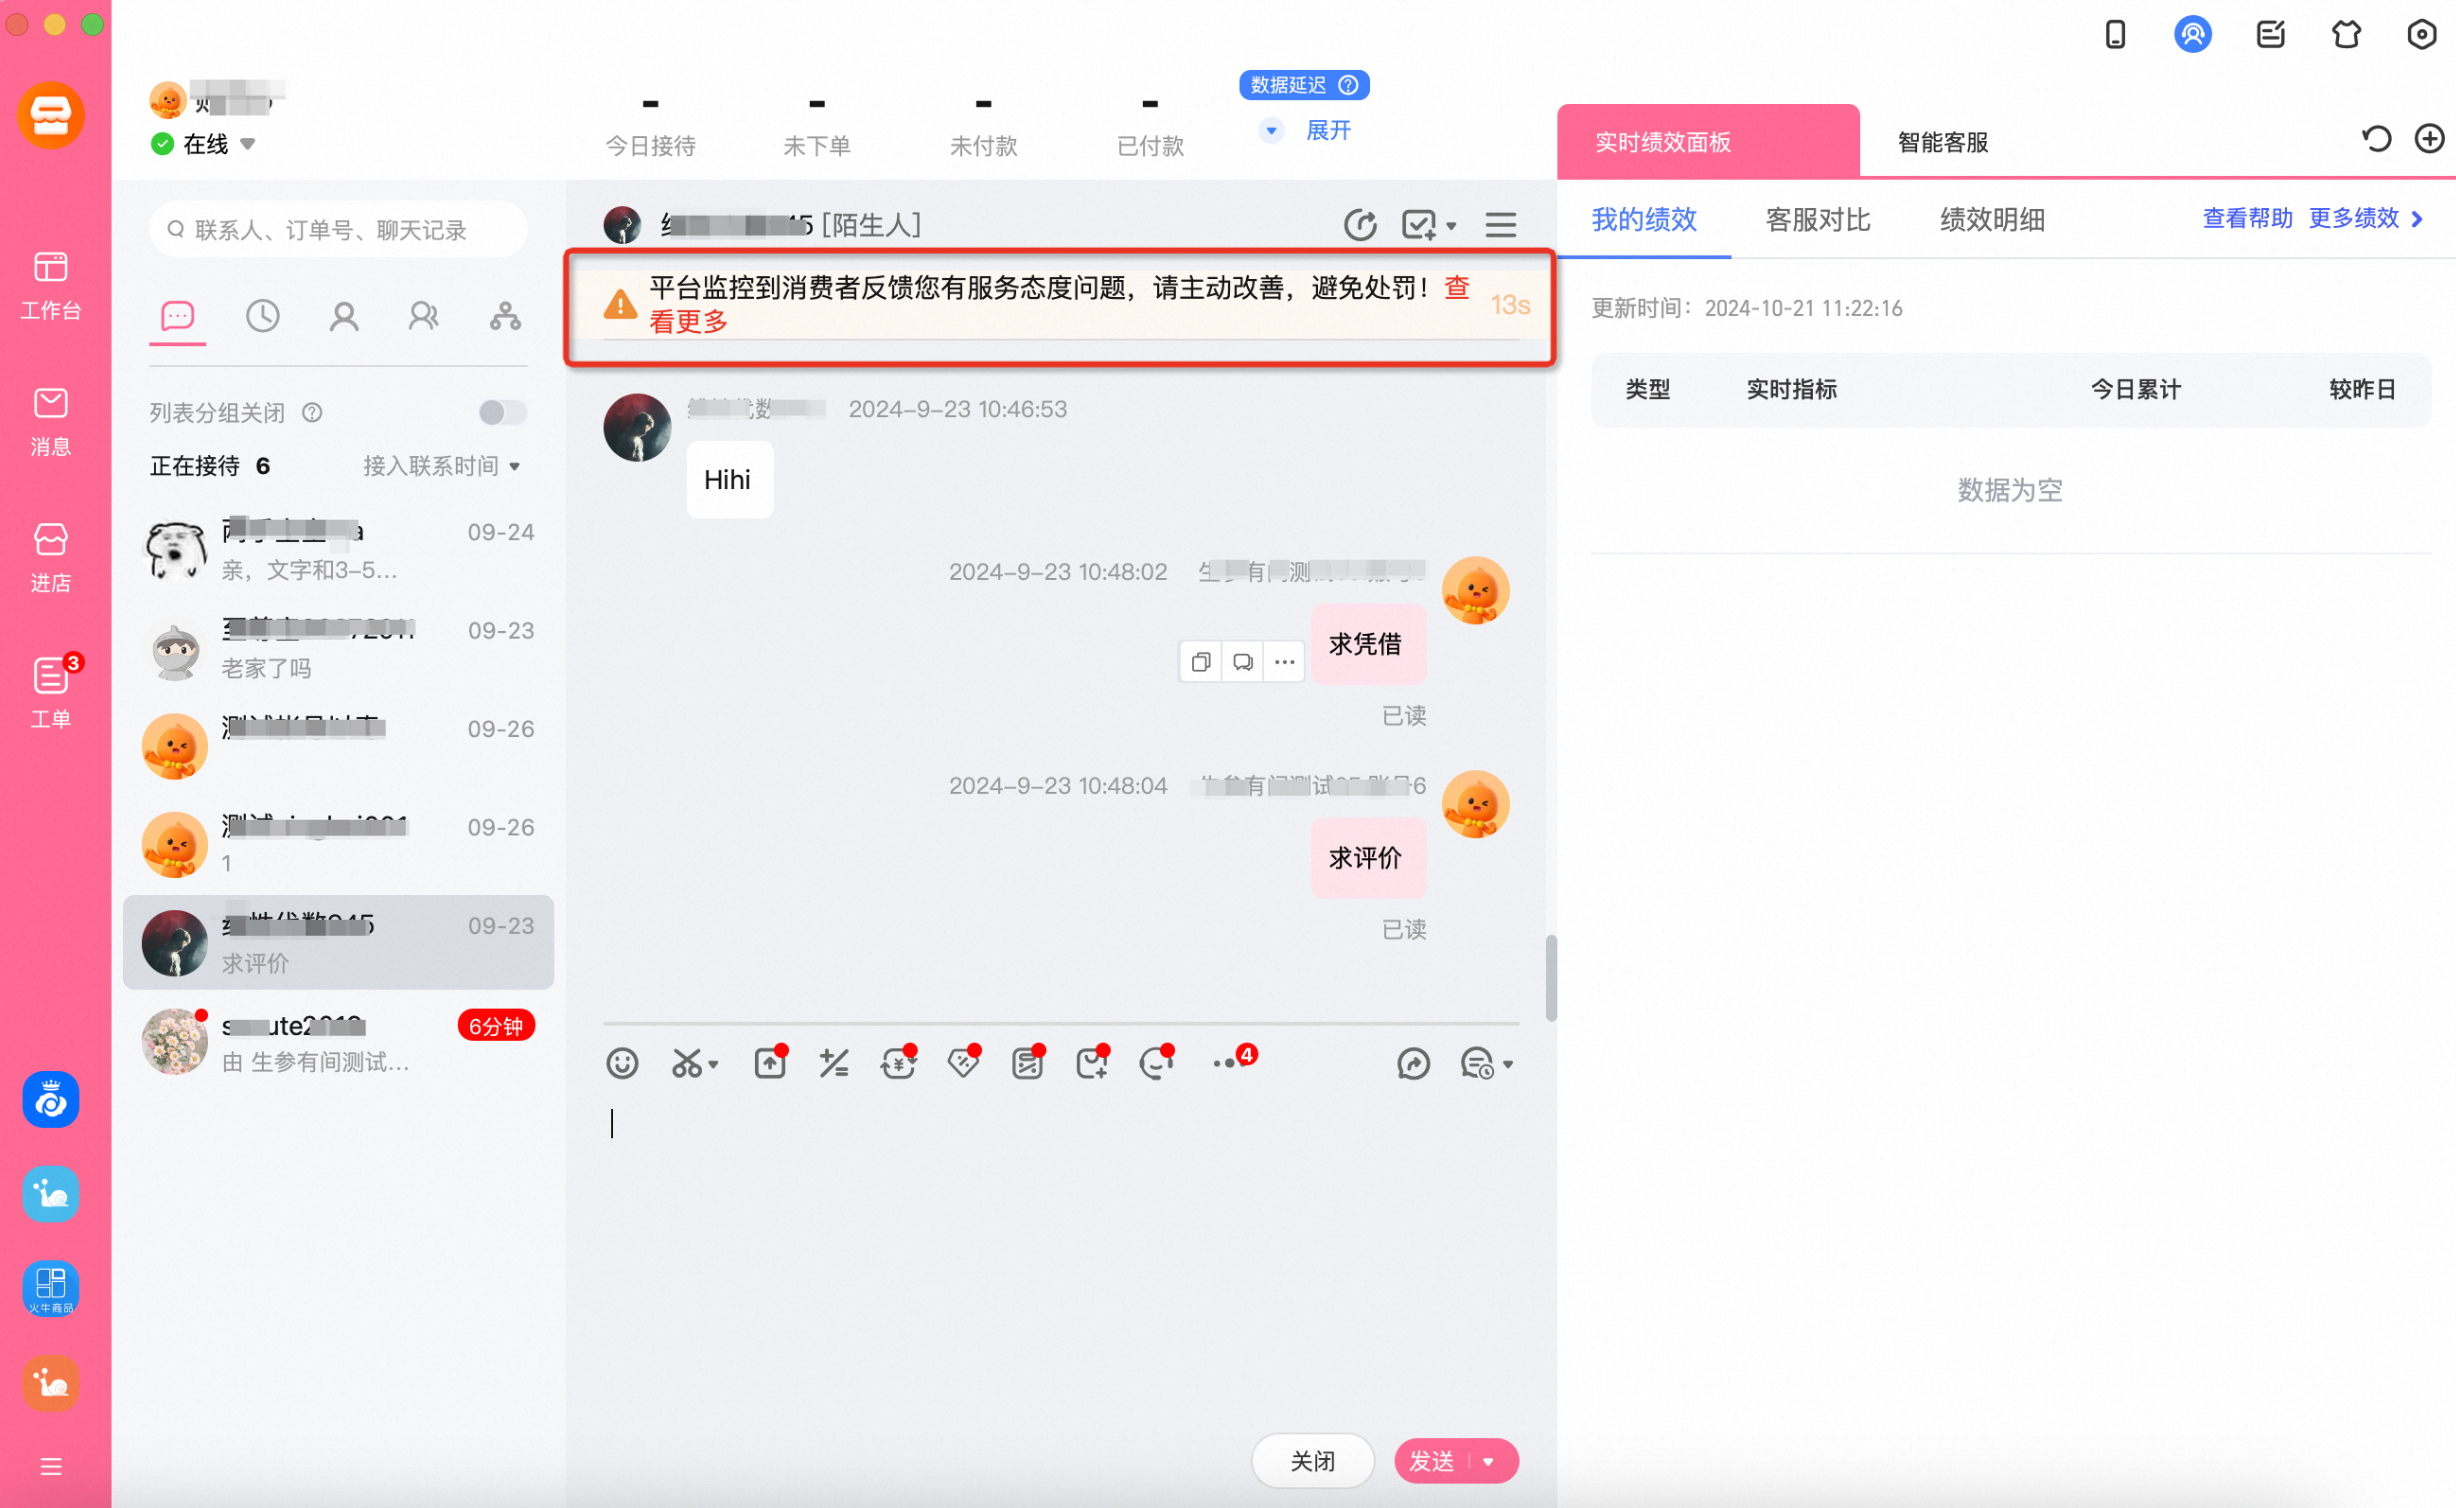Toggle the 列表分组关闭 list grouping switch
This screenshot has height=1508, width=2456.
pyautogui.click(x=502, y=412)
